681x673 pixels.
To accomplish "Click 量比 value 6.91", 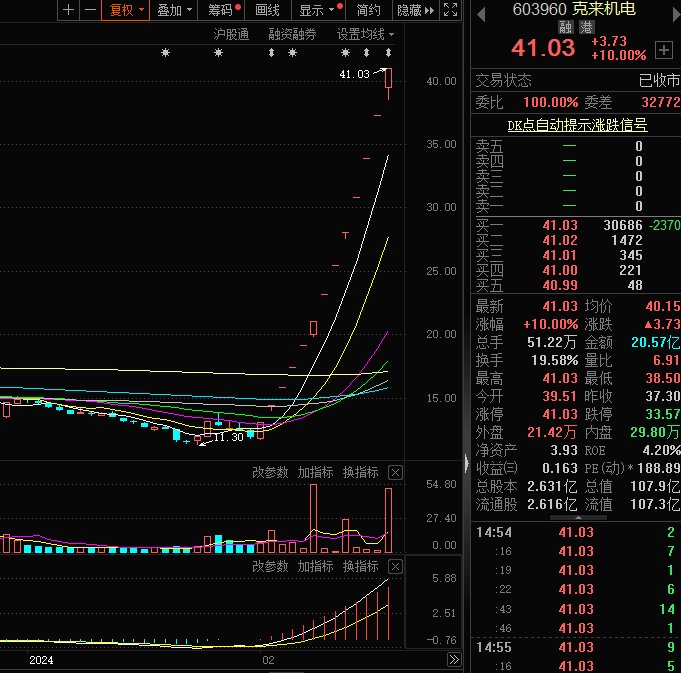I will pos(666,360).
